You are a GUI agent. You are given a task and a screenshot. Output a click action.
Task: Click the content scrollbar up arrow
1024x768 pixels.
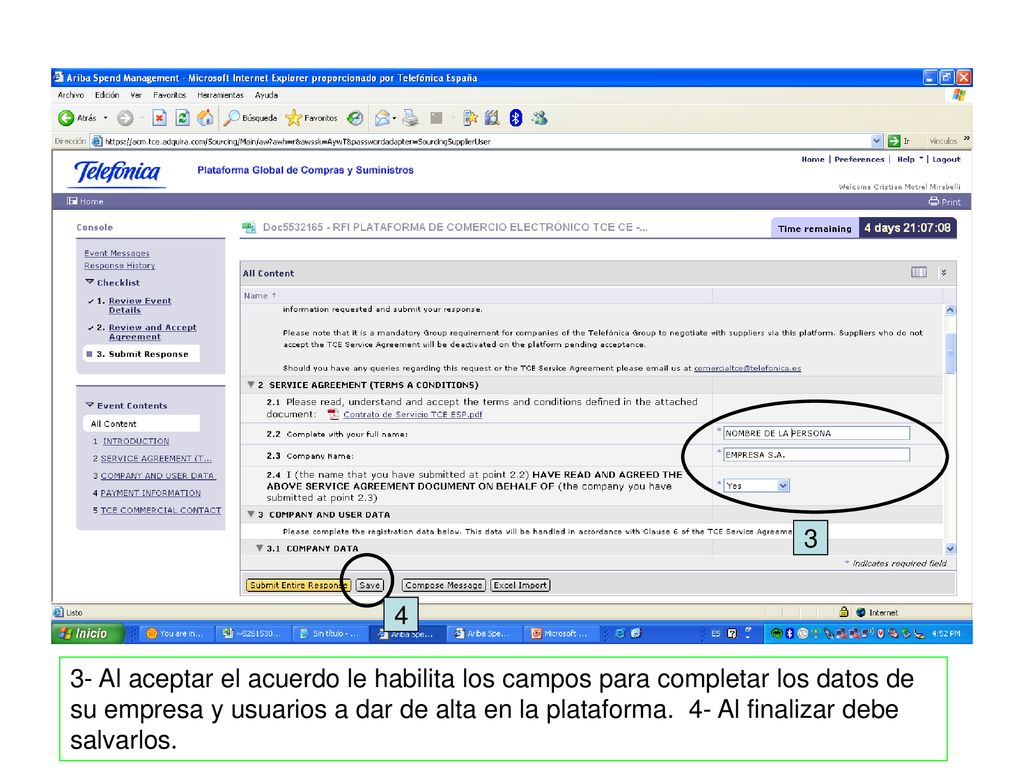pyautogui.click(x=950, y=310)
